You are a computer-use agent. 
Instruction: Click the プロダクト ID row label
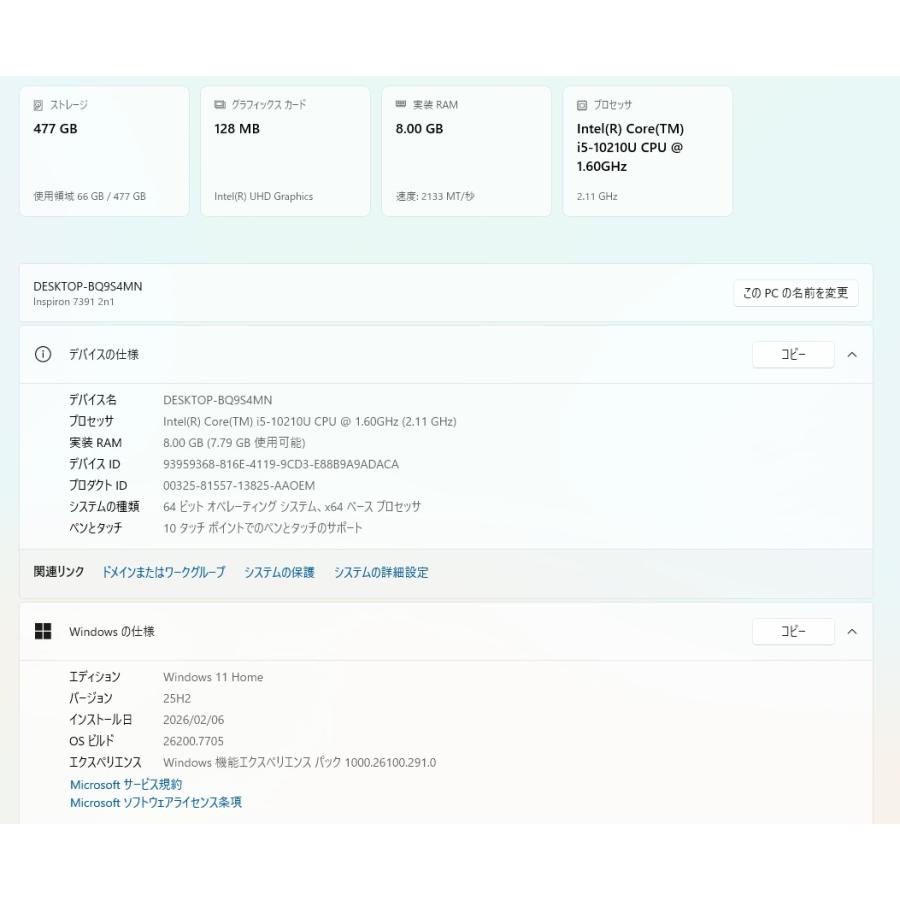(98, 486)
